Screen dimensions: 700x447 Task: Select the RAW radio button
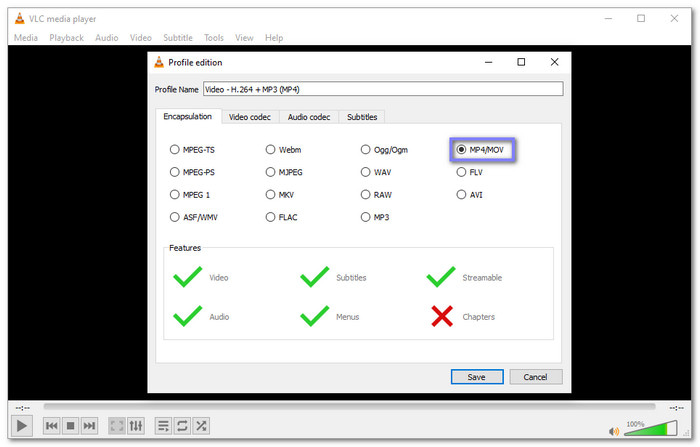click(366, 195)
